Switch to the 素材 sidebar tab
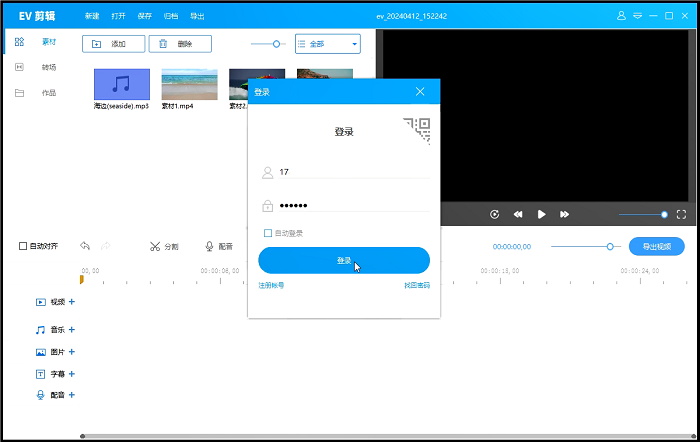The image size is (700, 442). click(36, 42)
